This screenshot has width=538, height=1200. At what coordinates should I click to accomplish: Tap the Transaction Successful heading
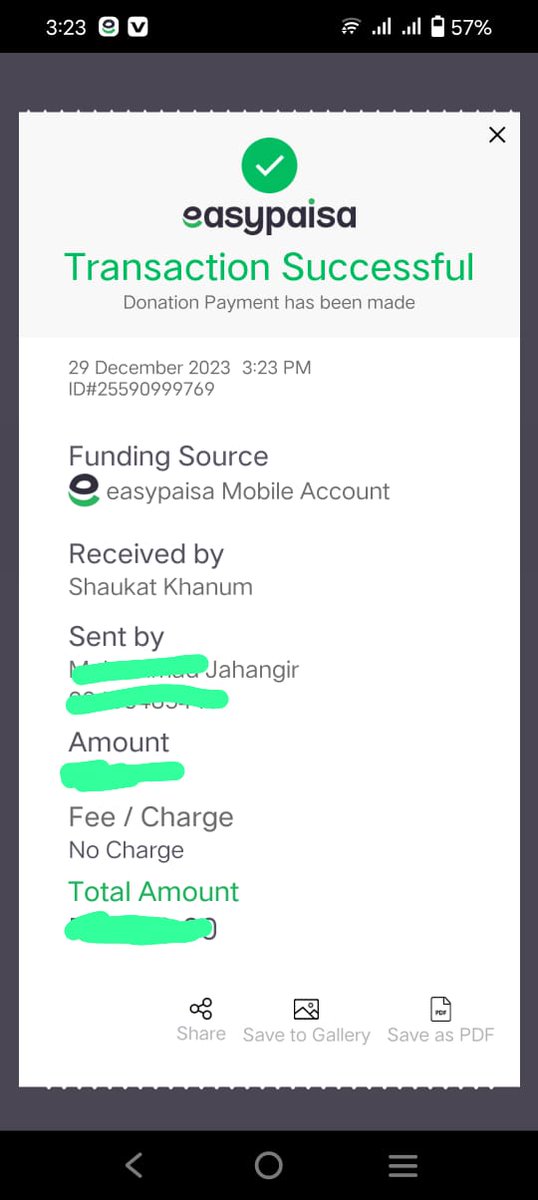pos(269,267)
